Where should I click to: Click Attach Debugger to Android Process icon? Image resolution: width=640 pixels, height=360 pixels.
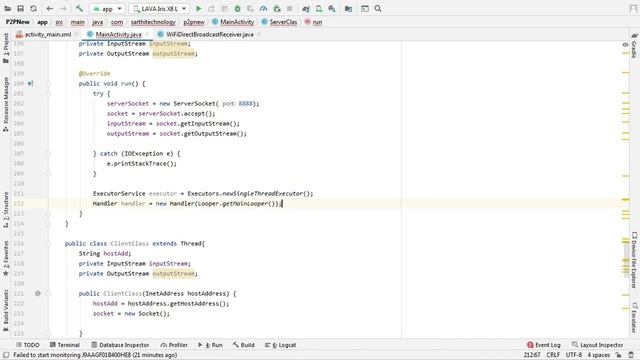coord(277,9)
